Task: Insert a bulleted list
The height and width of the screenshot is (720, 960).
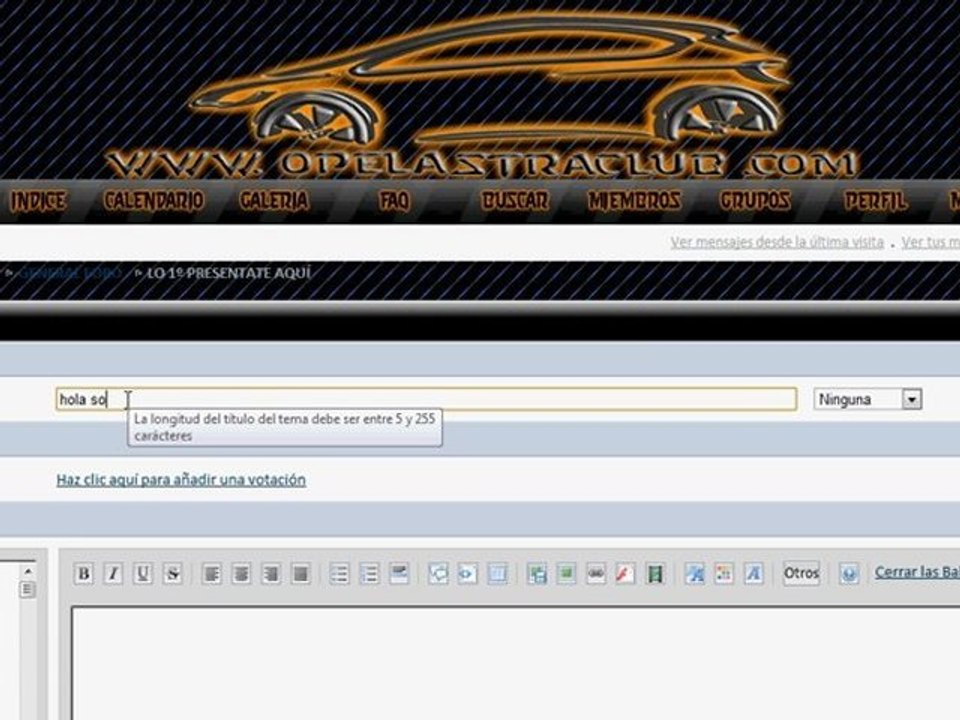Action: click(339, 574)
